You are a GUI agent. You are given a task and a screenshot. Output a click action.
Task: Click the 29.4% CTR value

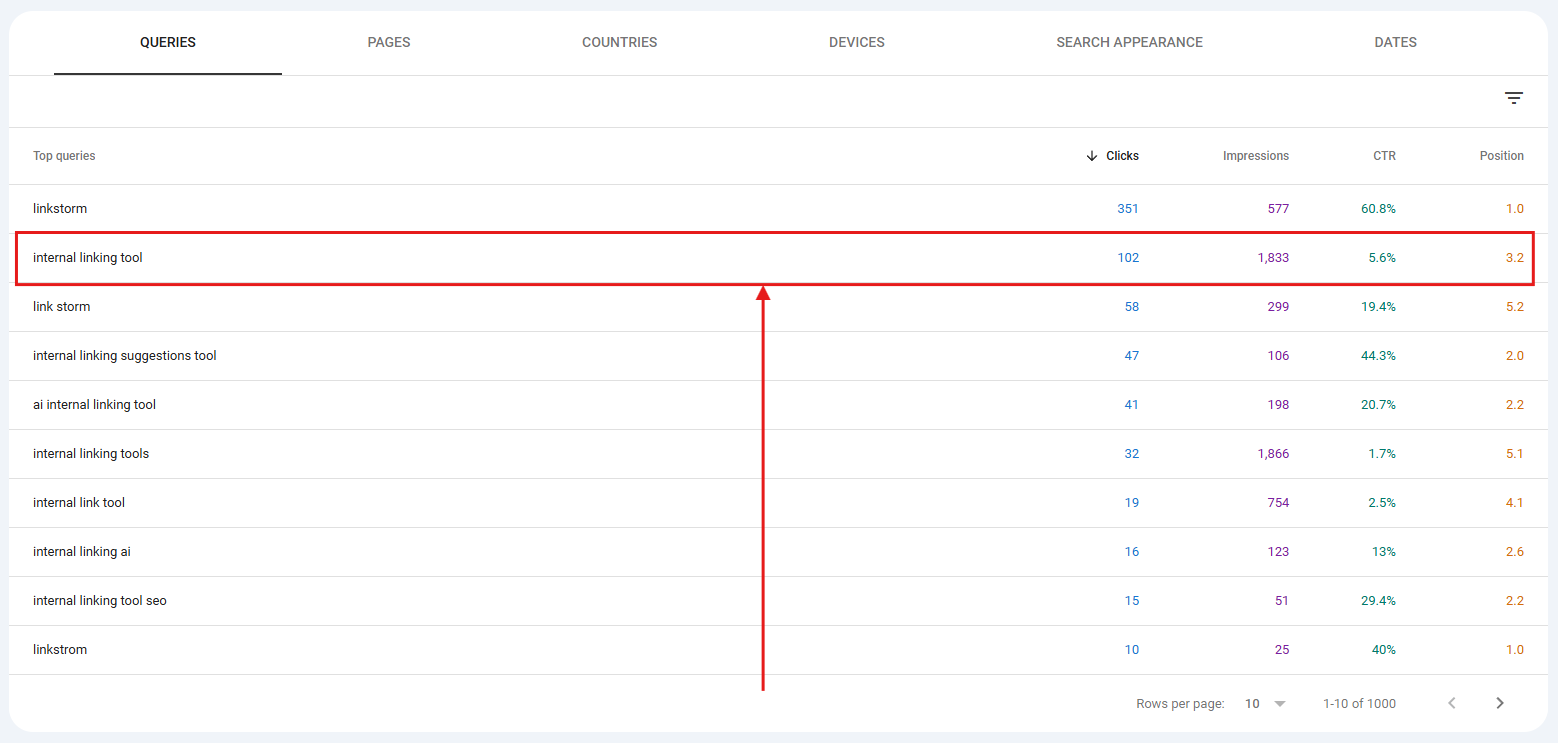pos(1378,601)
